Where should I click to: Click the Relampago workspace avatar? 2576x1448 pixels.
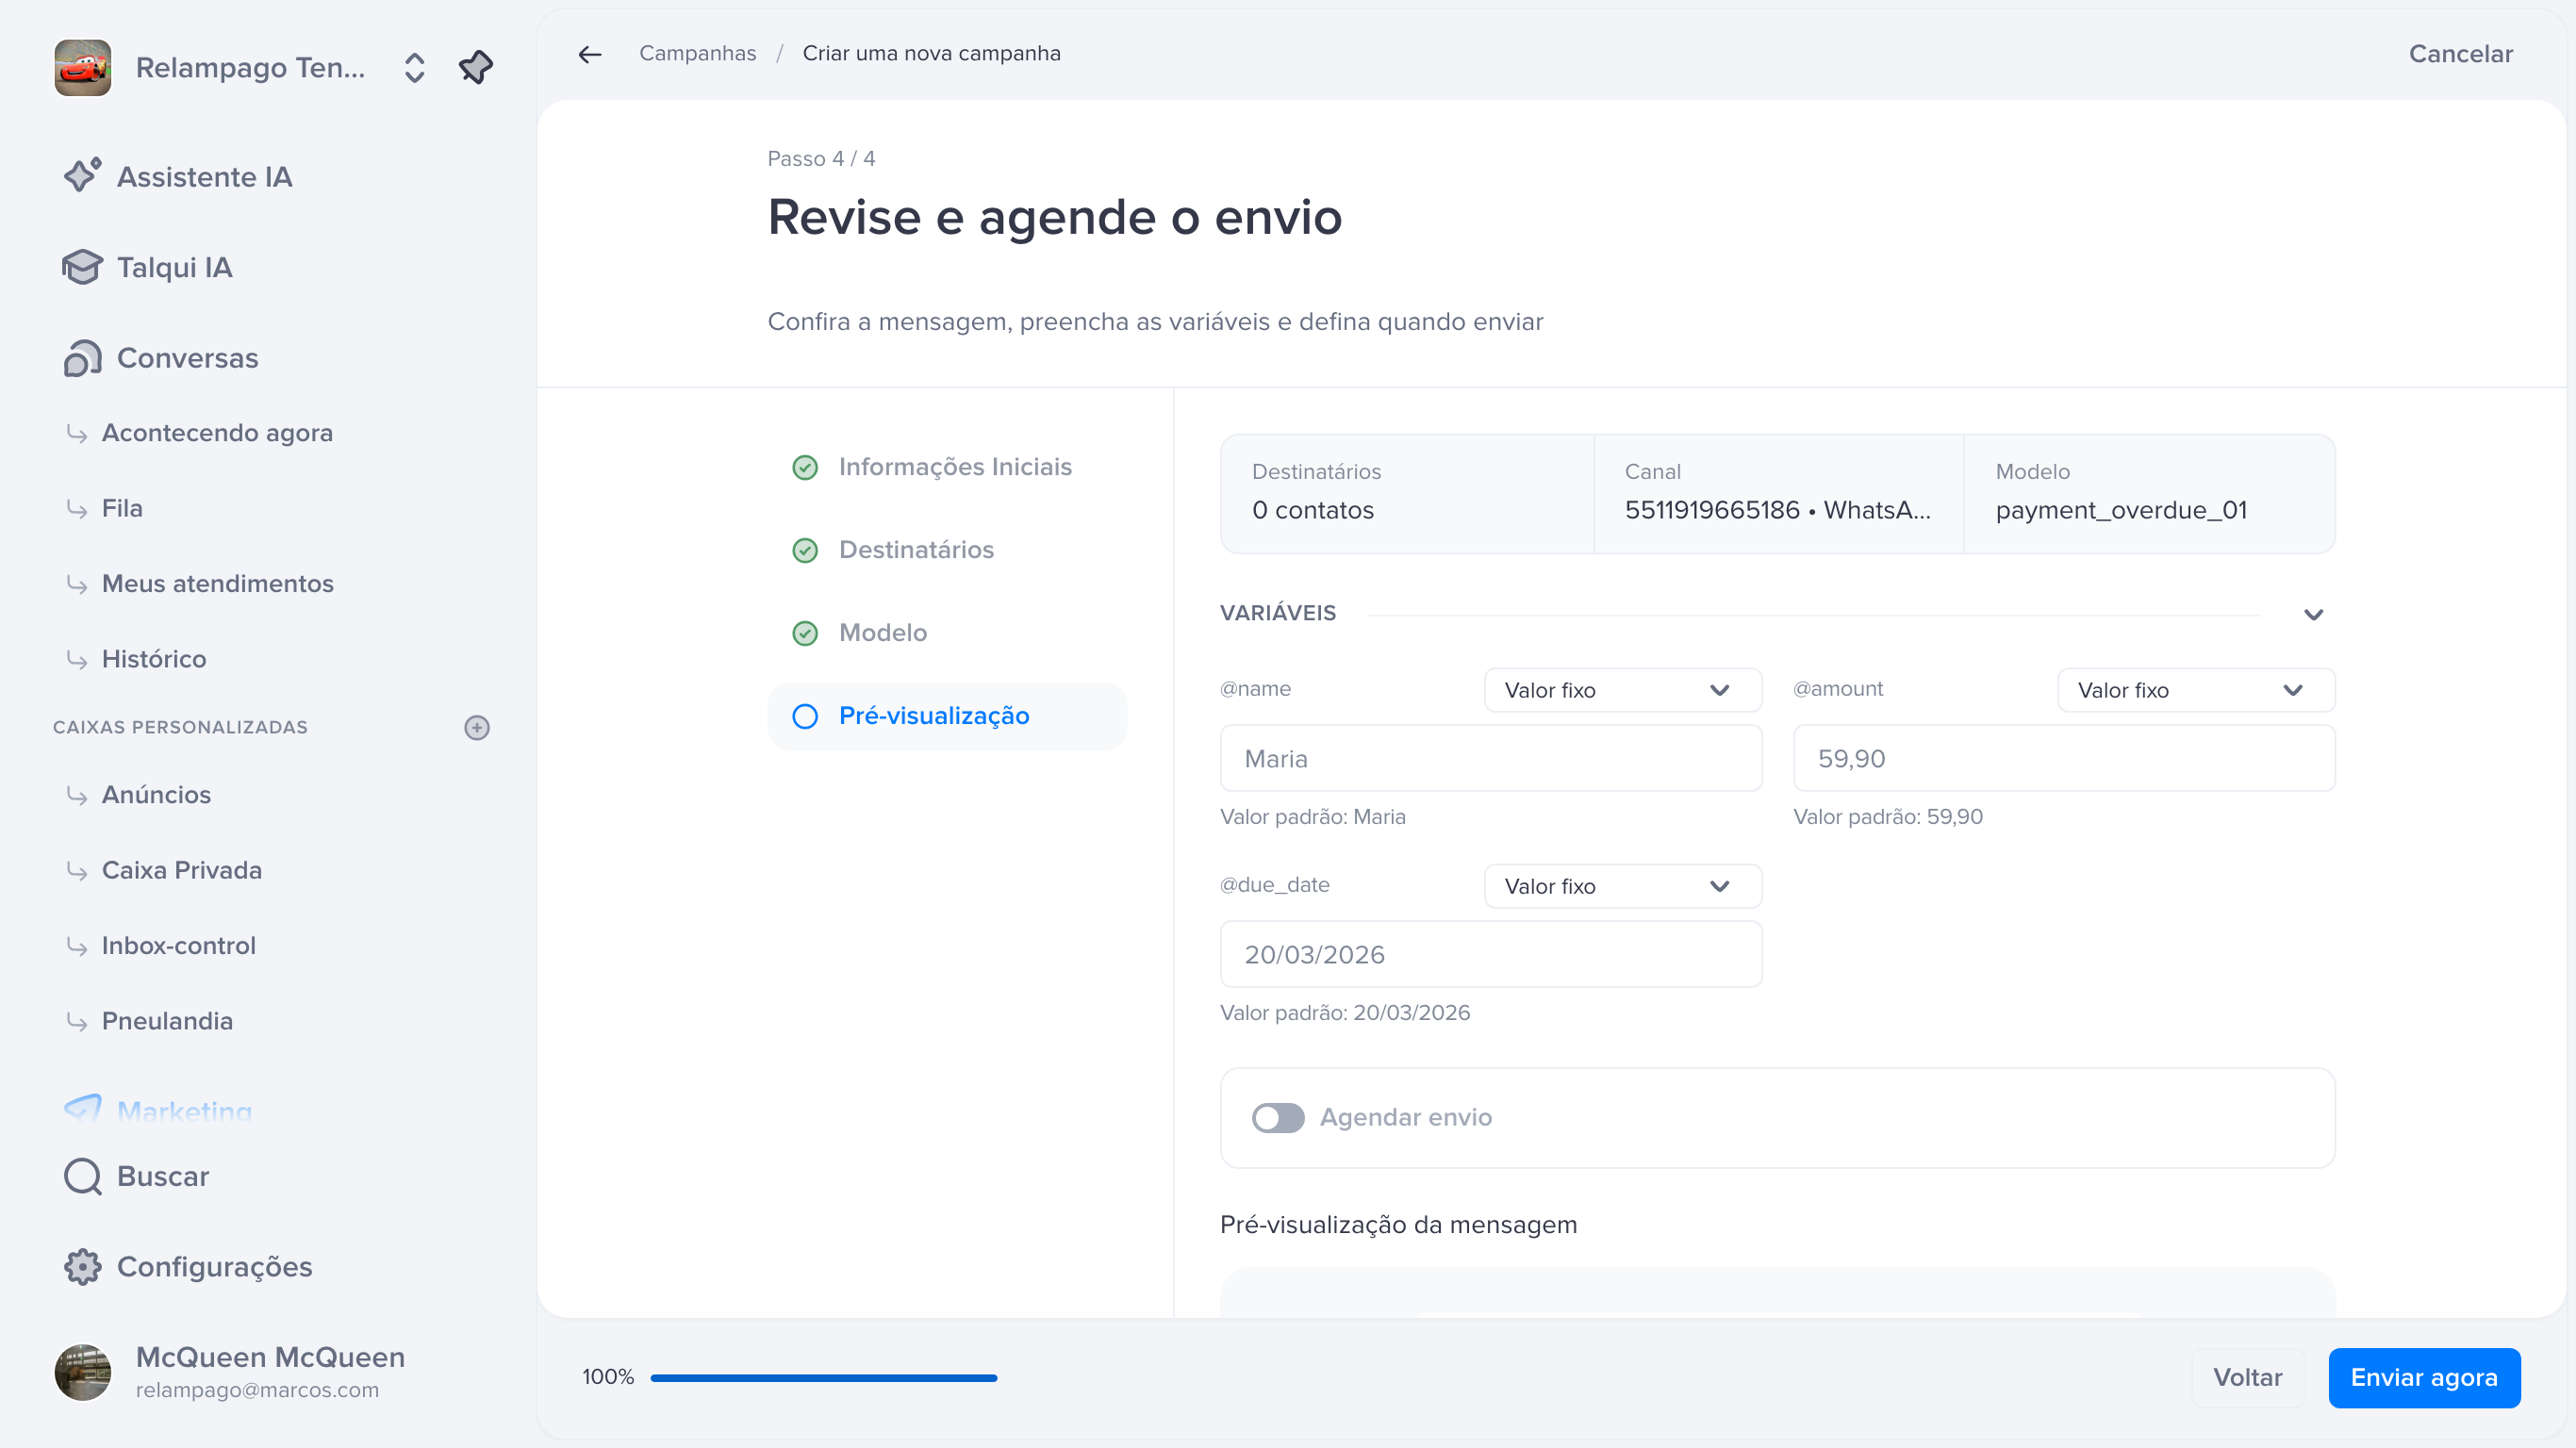click(83, 67)
